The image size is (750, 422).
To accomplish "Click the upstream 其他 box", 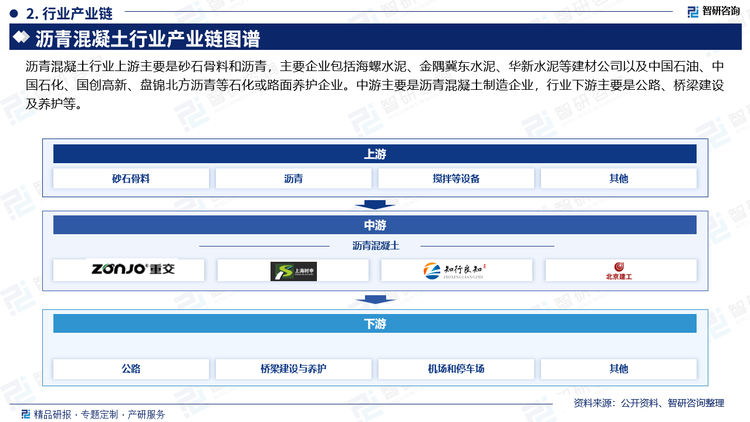I will click(x=618, y=178).
